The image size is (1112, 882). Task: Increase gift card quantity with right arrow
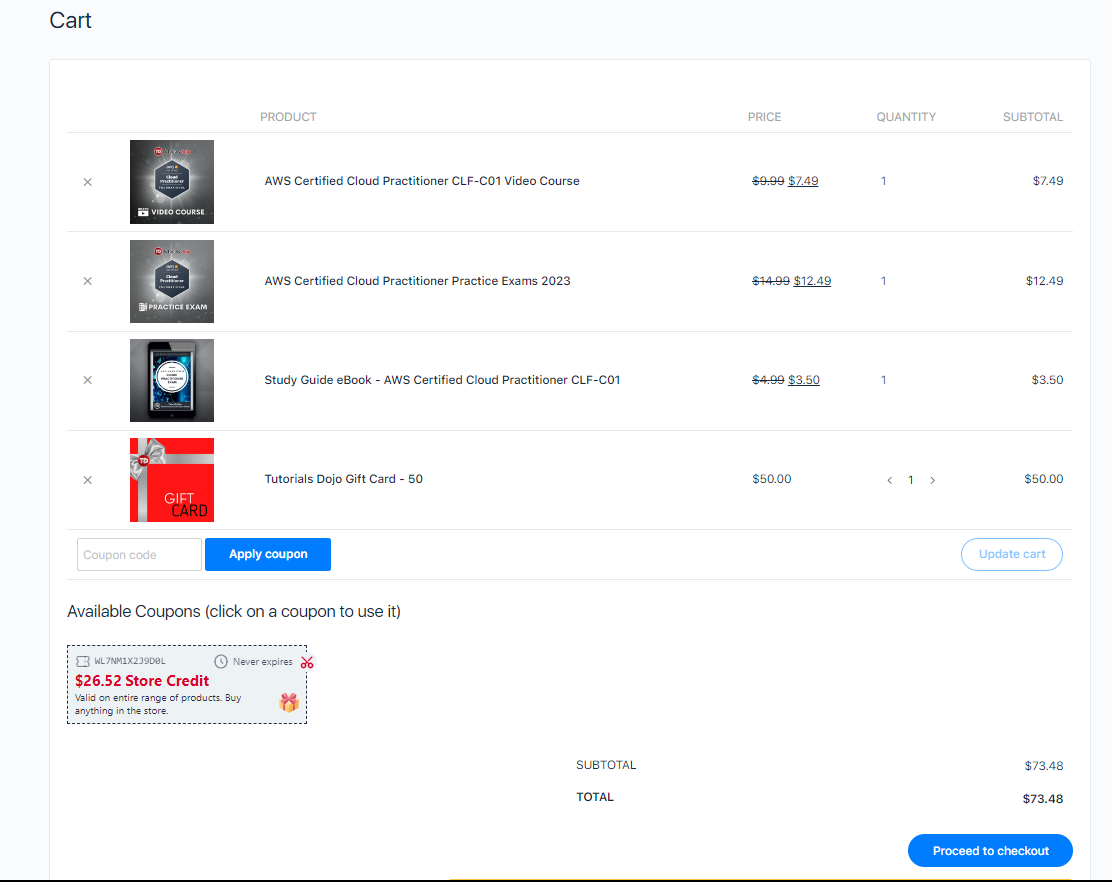point(933,481)
